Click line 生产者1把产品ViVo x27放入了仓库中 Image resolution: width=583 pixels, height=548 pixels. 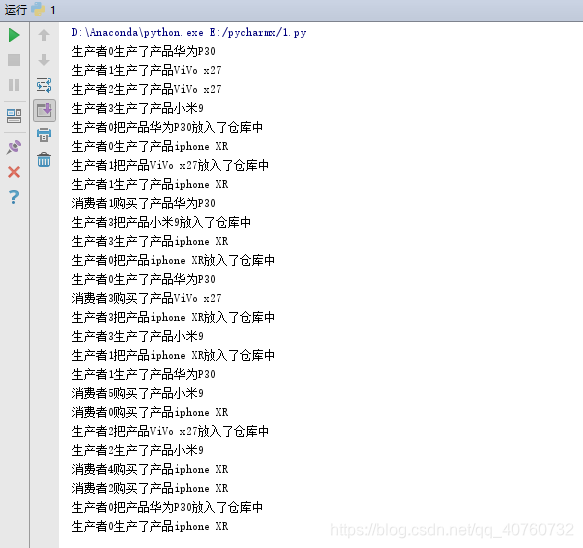pyautogui.click(x=170, y=165)
